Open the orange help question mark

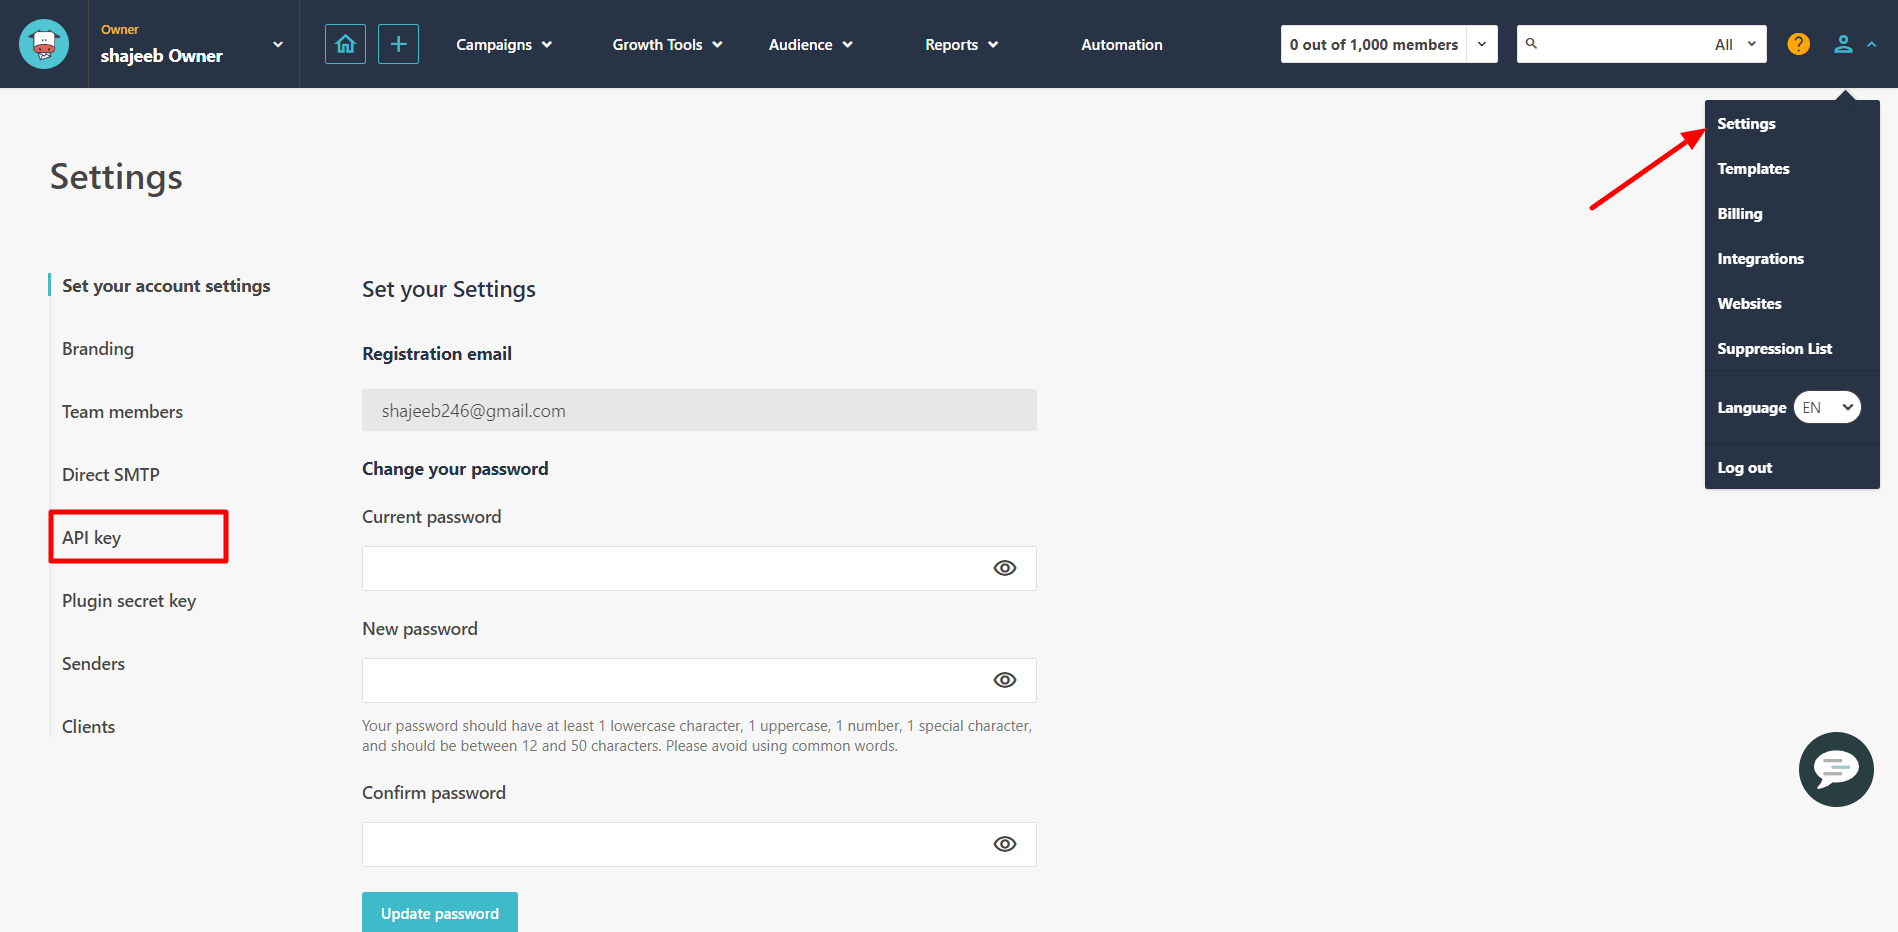(x=1798, y=44)
